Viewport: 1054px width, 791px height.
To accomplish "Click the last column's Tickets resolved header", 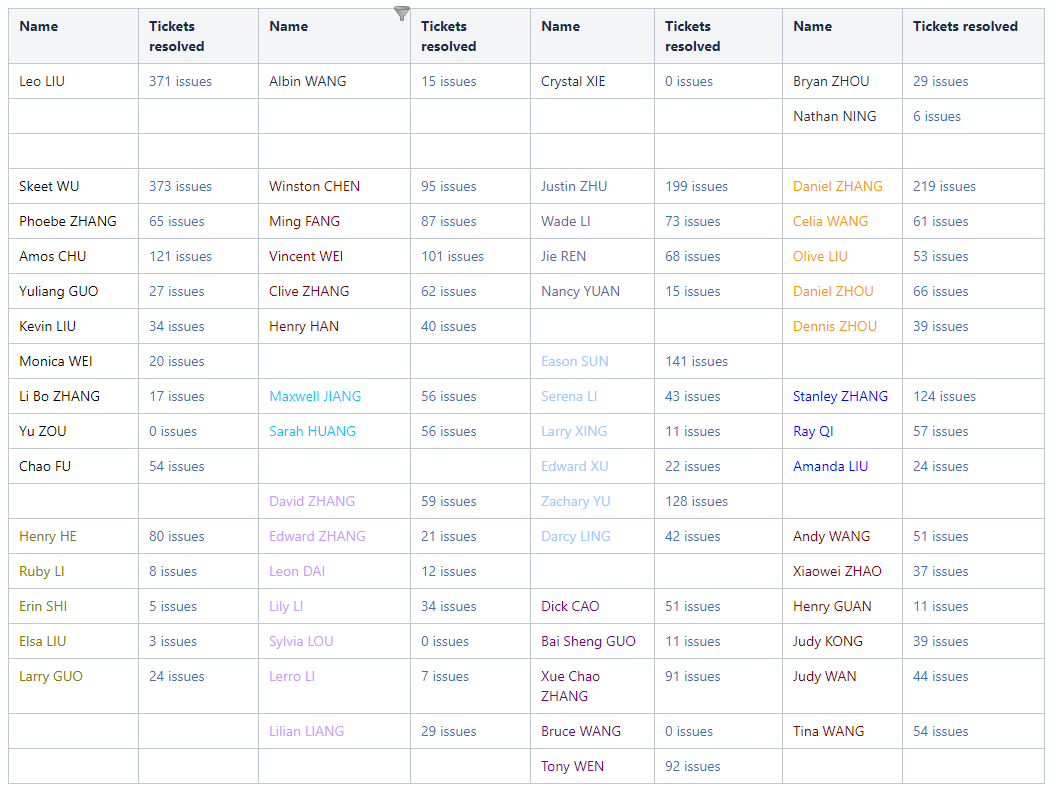I will (965, 26).
